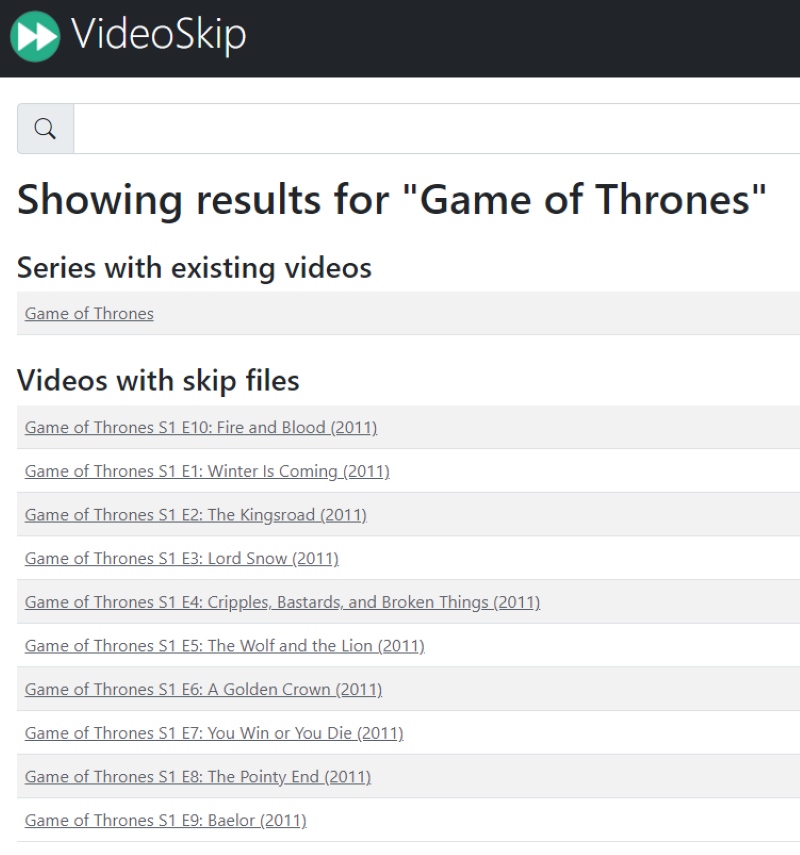Click the 'Videos with skip files' heading
Viewport: 800px width, 855px height.
(x=158, y=380)
